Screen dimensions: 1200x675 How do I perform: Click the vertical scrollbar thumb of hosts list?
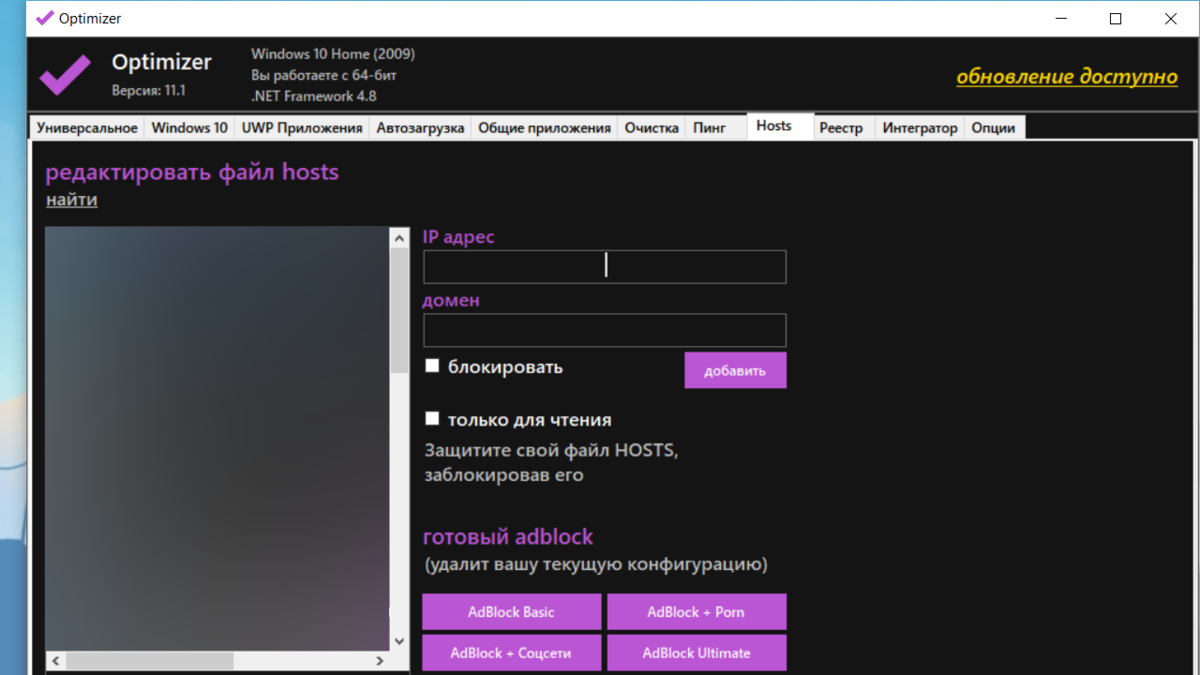pyautogui.click(x=399, y=311)
